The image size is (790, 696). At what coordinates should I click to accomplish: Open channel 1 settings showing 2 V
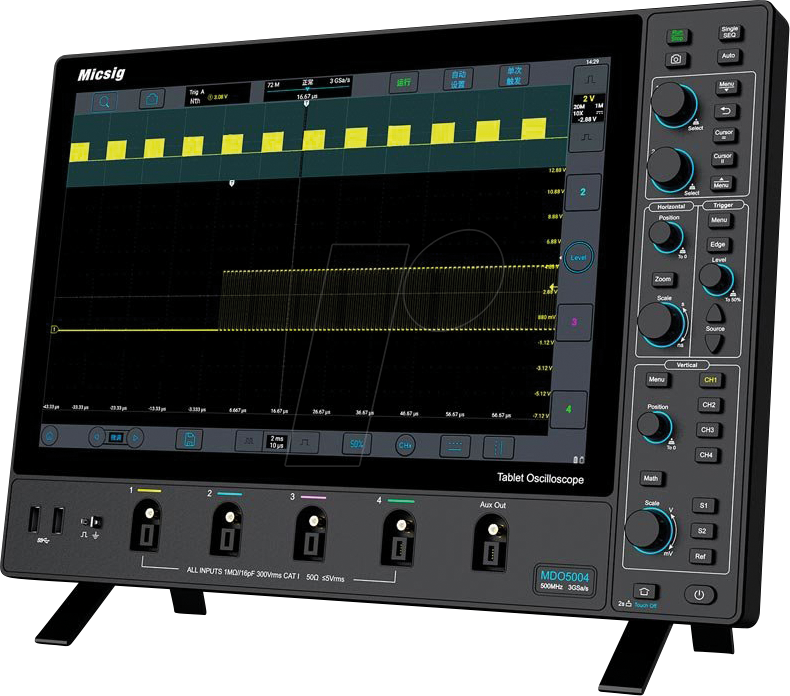point(588,108)
